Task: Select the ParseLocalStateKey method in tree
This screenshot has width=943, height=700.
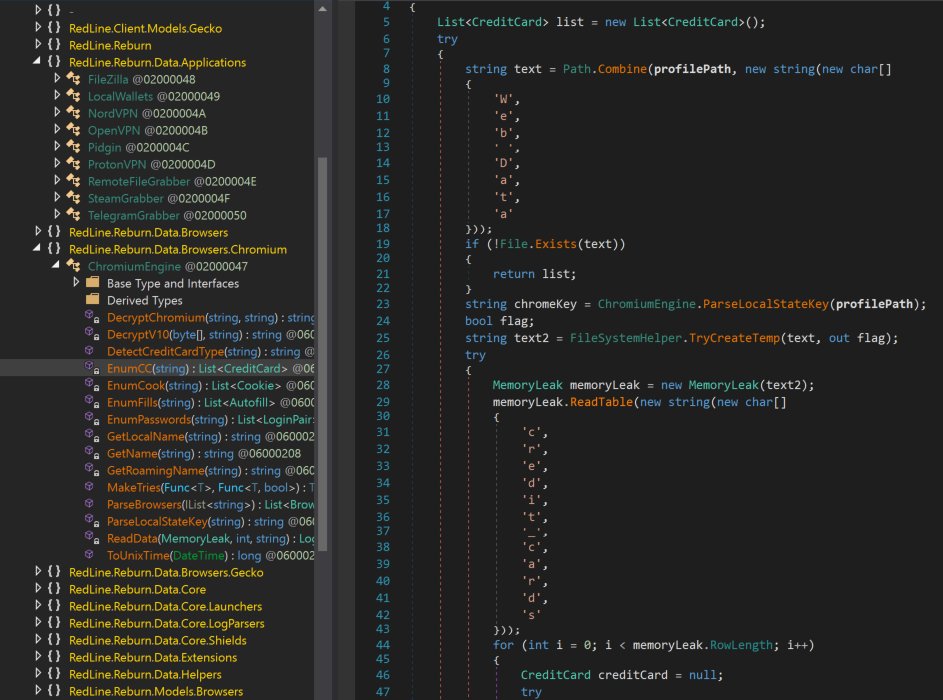Action: point(210,521)
